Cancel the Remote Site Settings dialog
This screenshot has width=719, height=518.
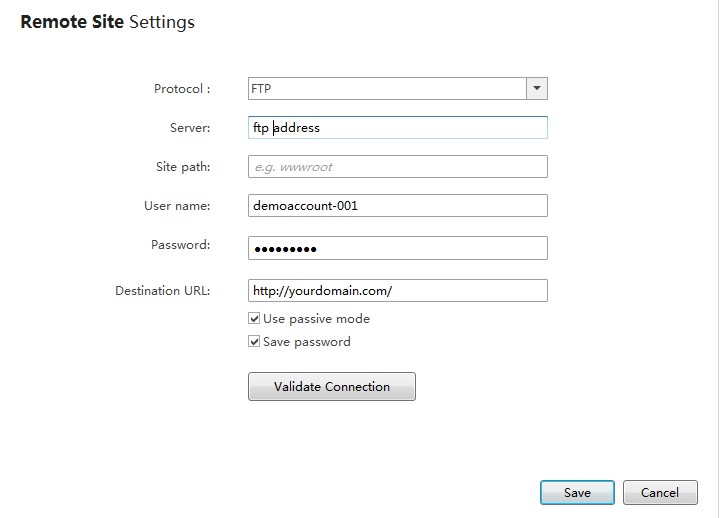[659, 492]
